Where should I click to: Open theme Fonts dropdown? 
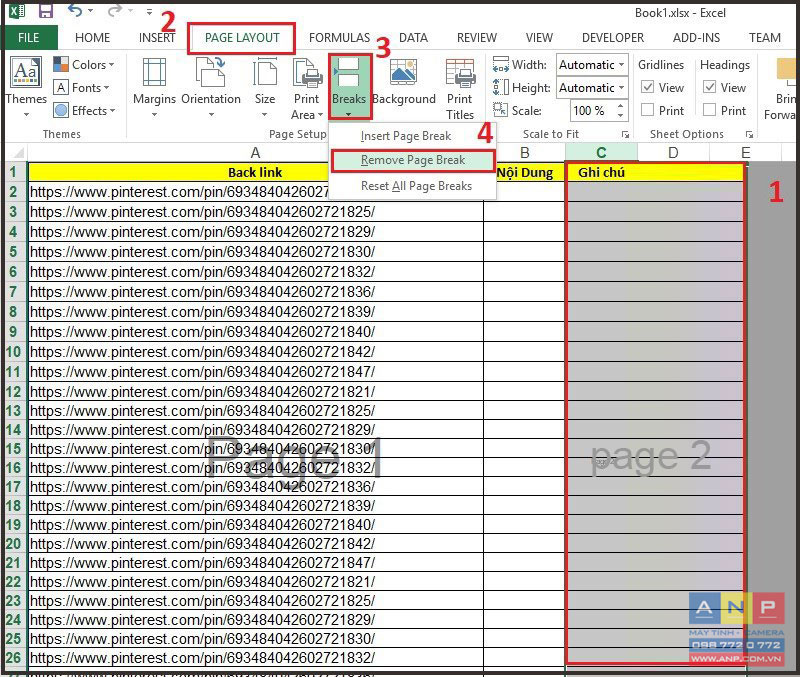82,88
